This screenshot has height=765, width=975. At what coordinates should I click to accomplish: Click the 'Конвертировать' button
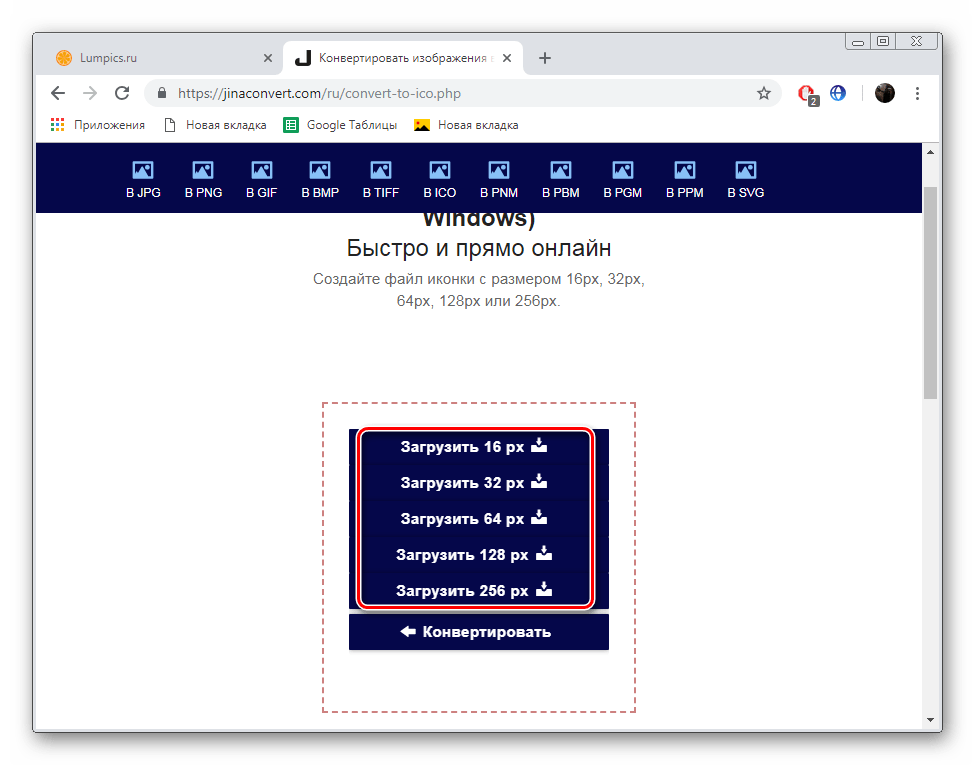pyautogui.click(x=479, y=632)
